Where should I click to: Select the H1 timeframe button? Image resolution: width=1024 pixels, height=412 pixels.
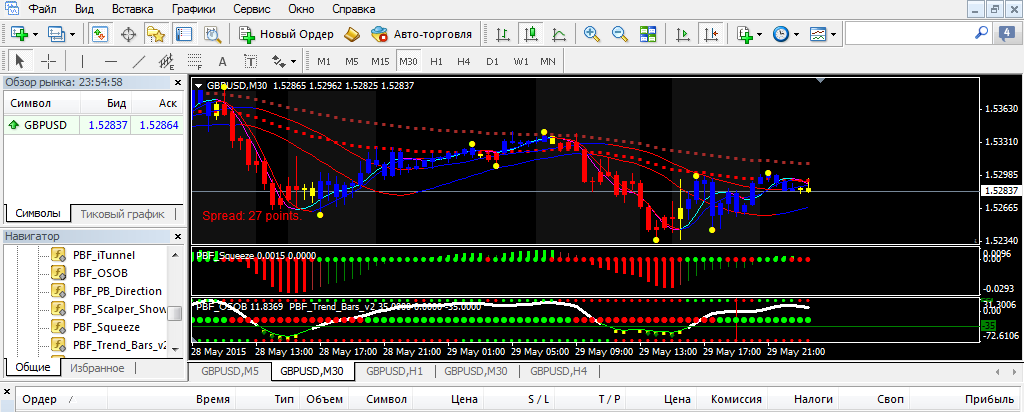[436, 61]
